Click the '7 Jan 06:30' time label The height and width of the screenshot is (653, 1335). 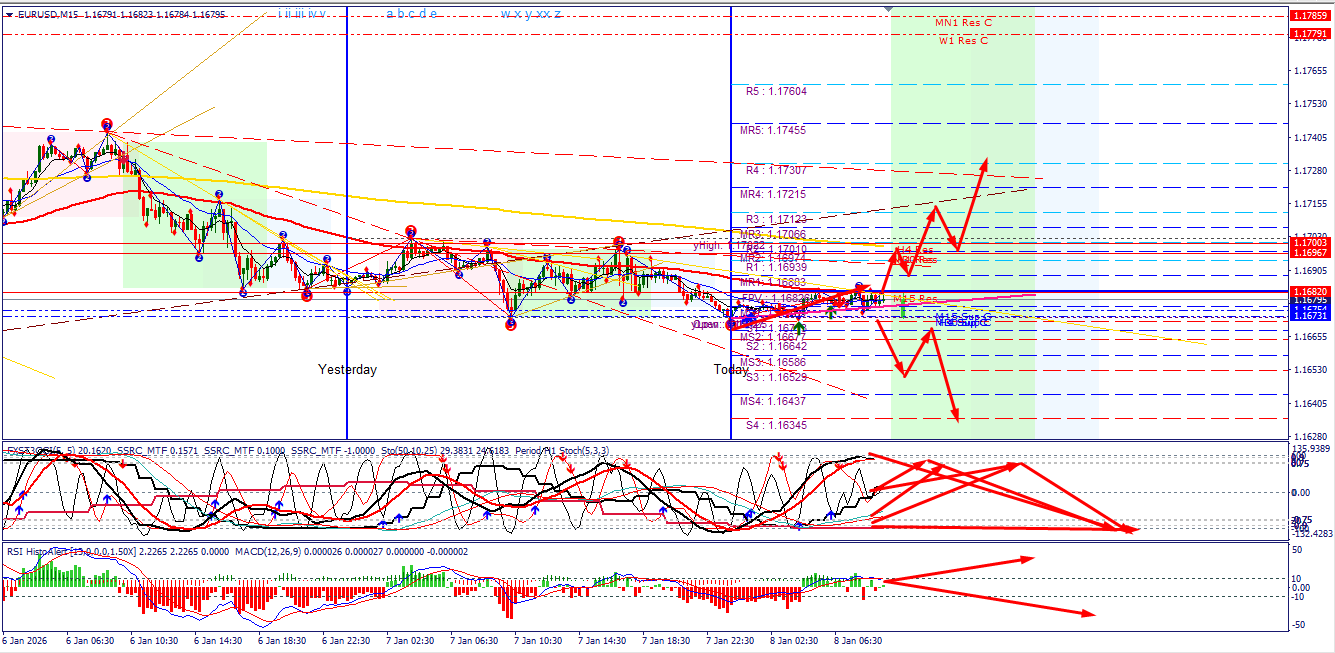click(473, 640)
